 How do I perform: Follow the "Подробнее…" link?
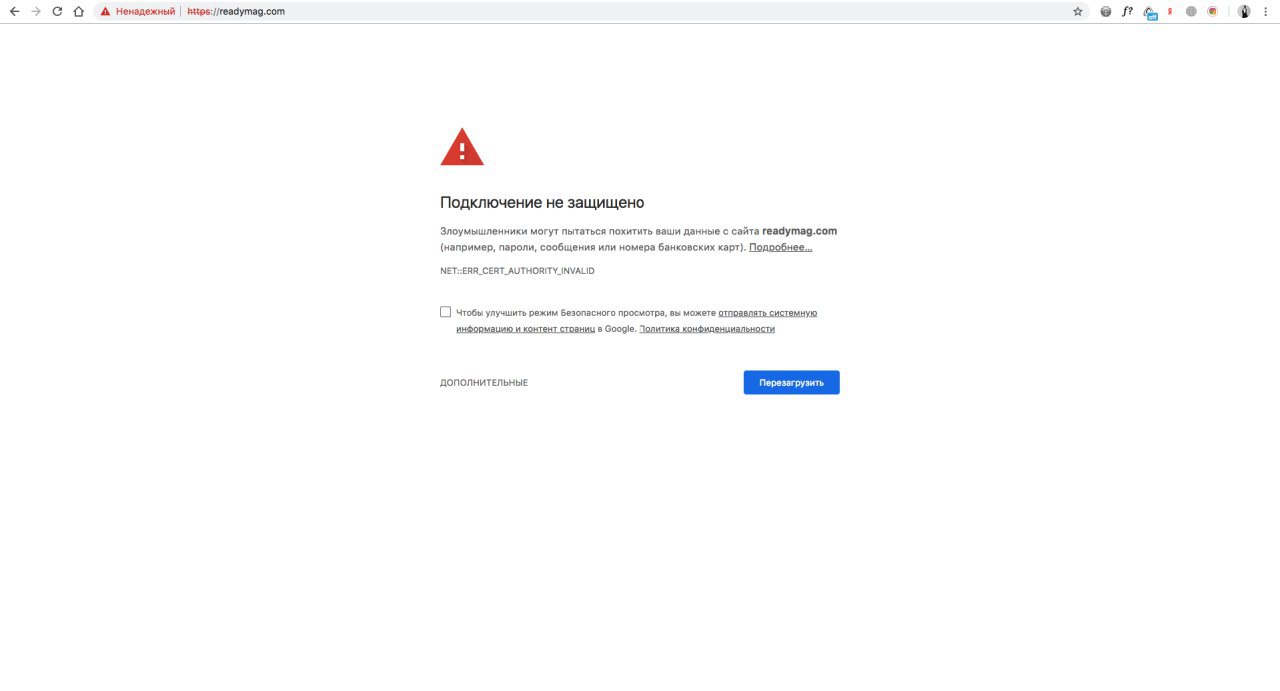[x=781, y=247]
